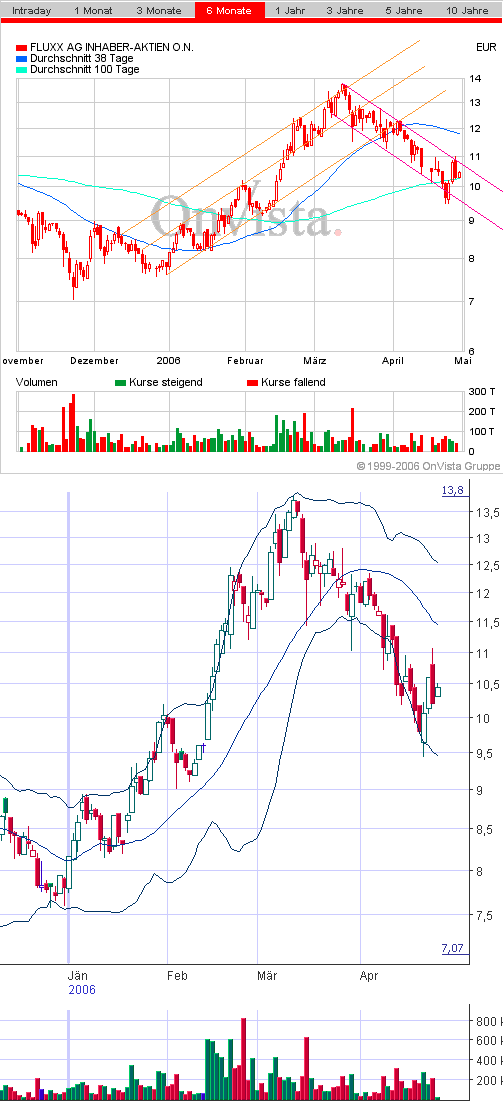Select the active 6 Monate tab
The width and height of the screenshot is (503, 1101).
230,11
